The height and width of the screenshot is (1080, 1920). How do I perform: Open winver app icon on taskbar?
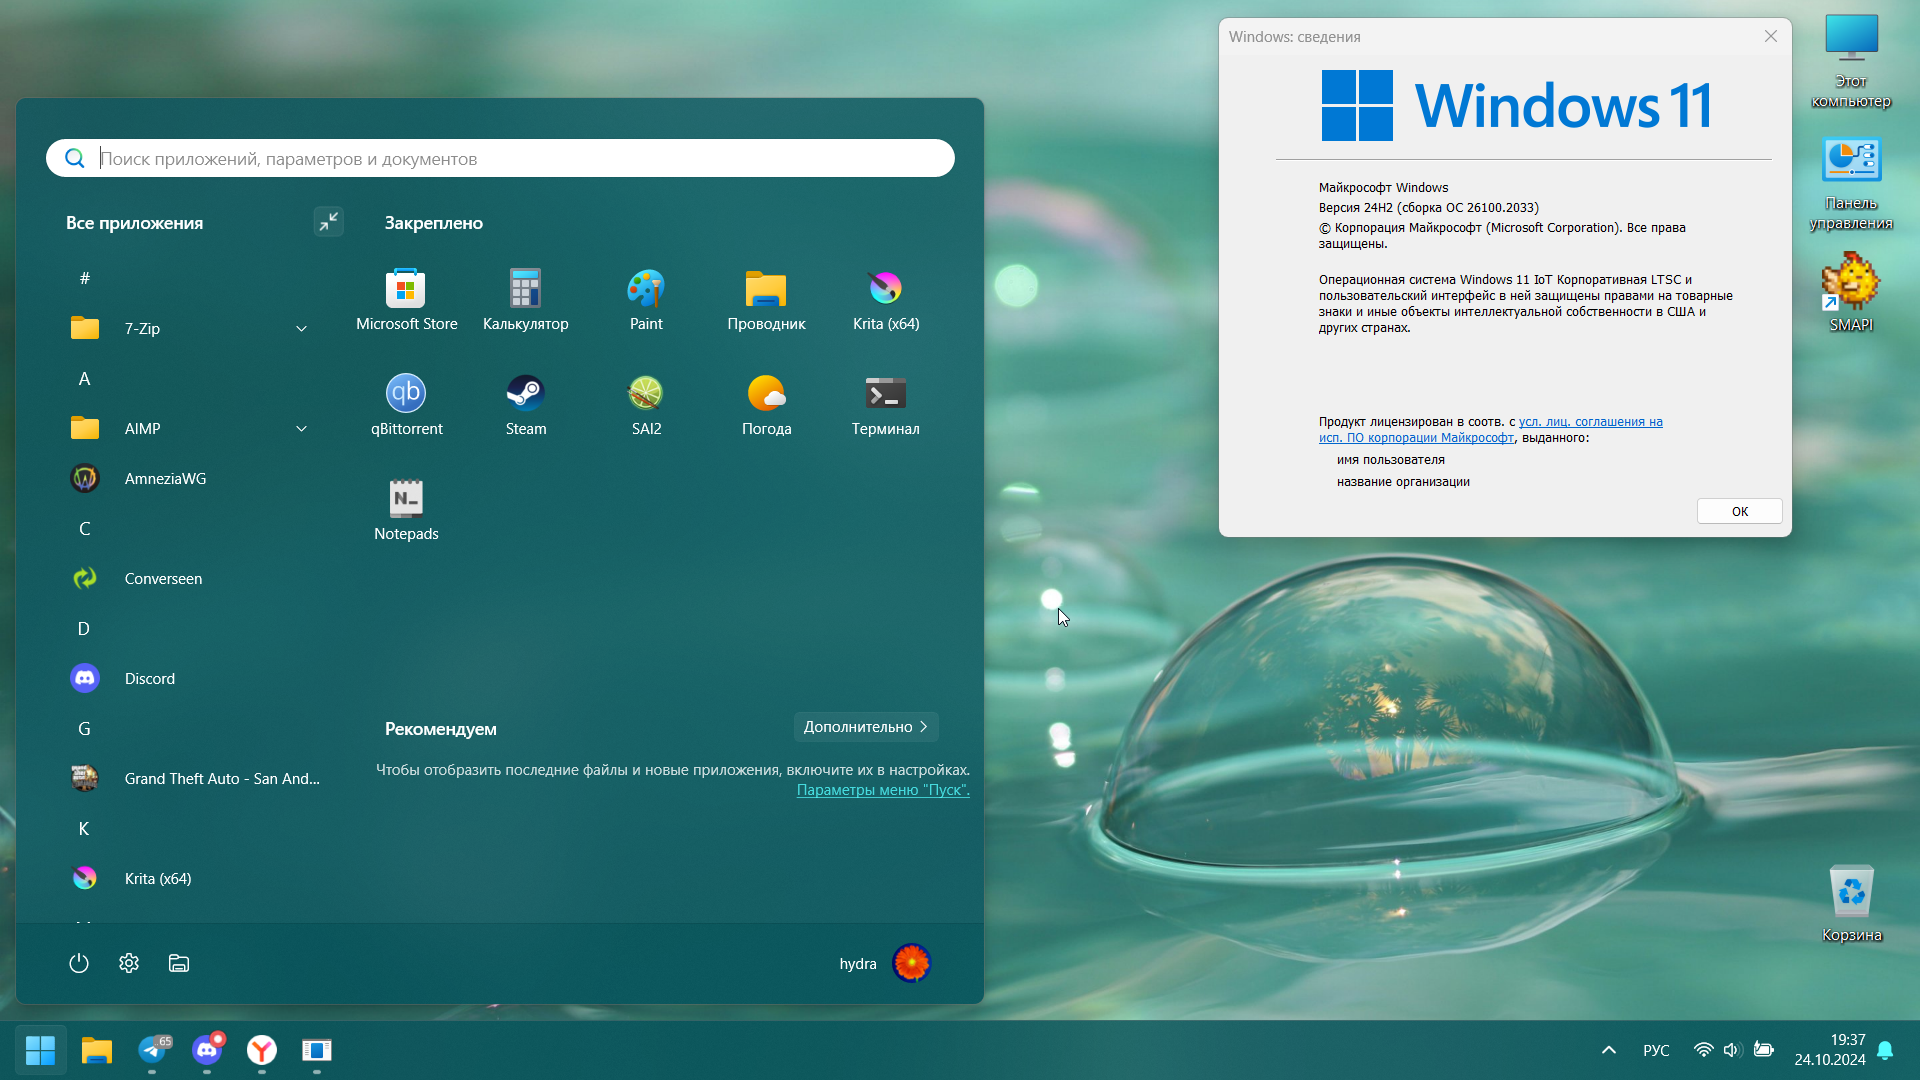[317, 1050]
